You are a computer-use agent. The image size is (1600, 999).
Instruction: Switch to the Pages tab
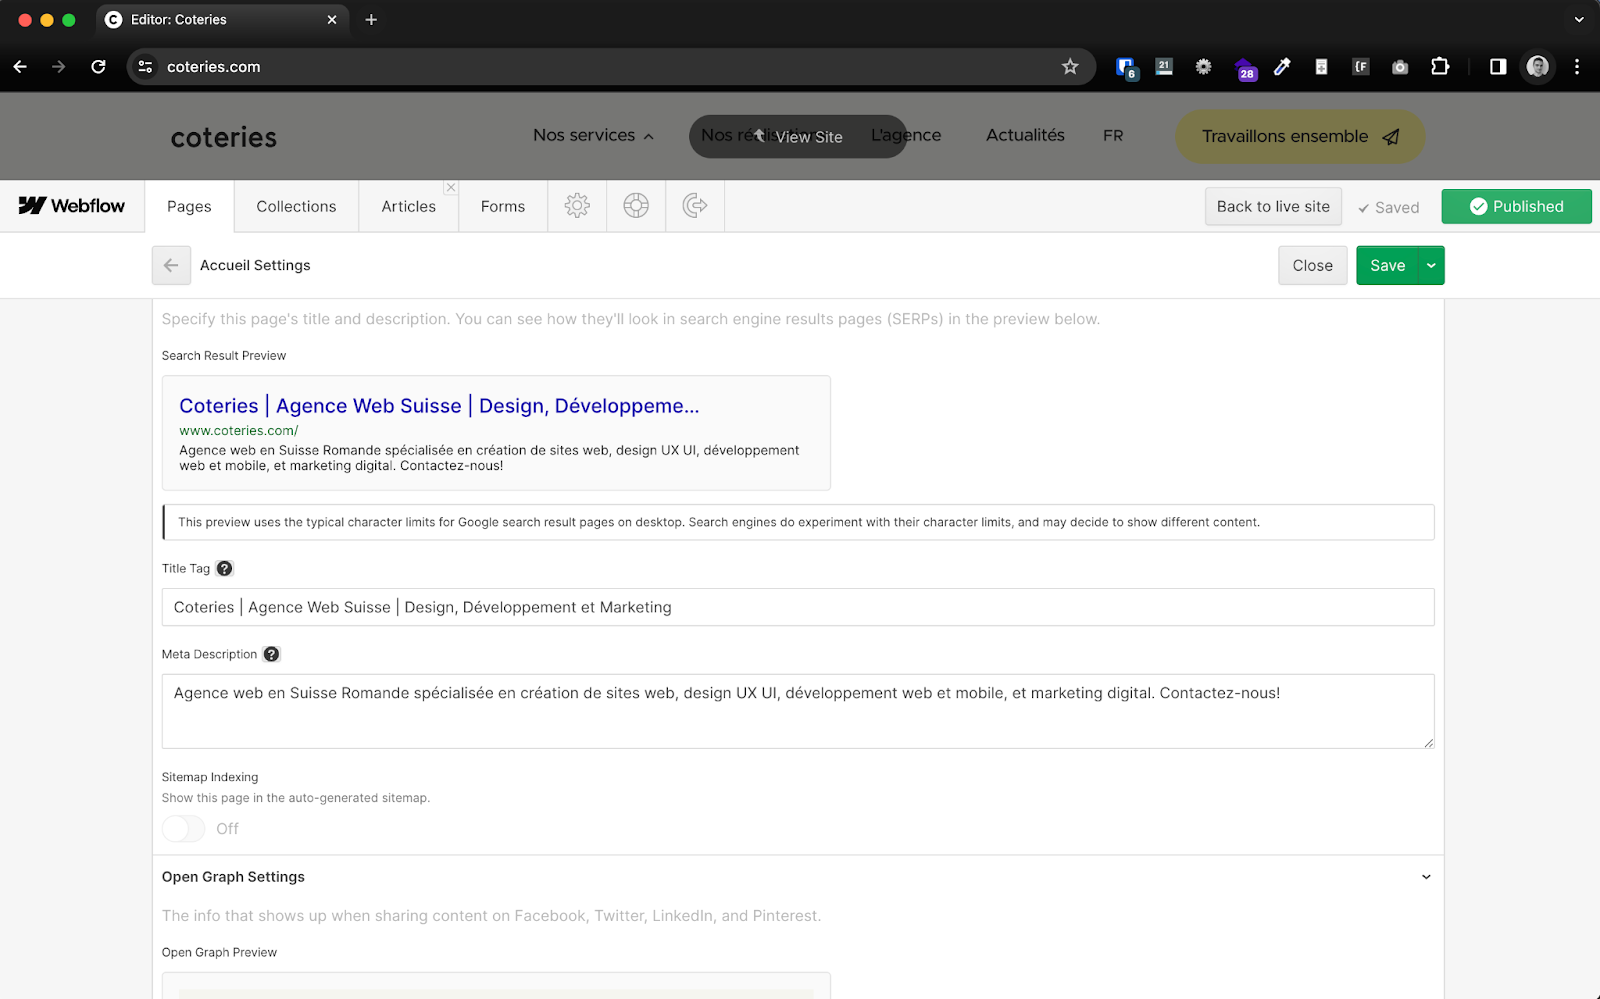click(189, 206)
